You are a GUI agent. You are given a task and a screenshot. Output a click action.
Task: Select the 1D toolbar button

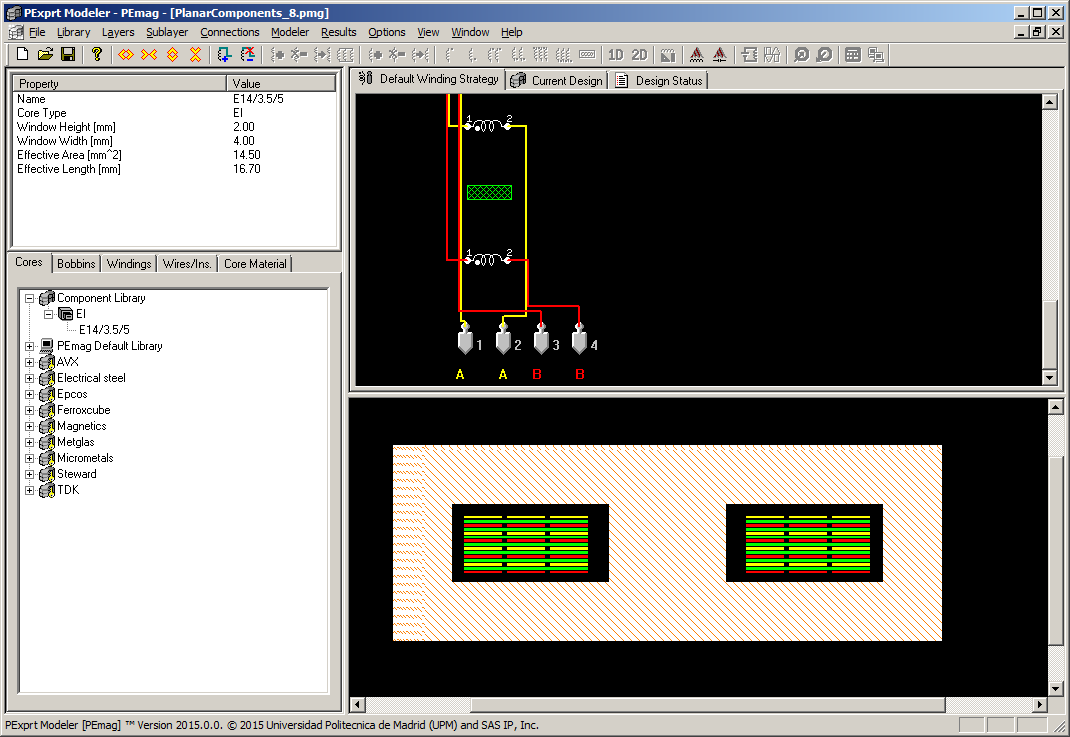(x=616, y=55)
